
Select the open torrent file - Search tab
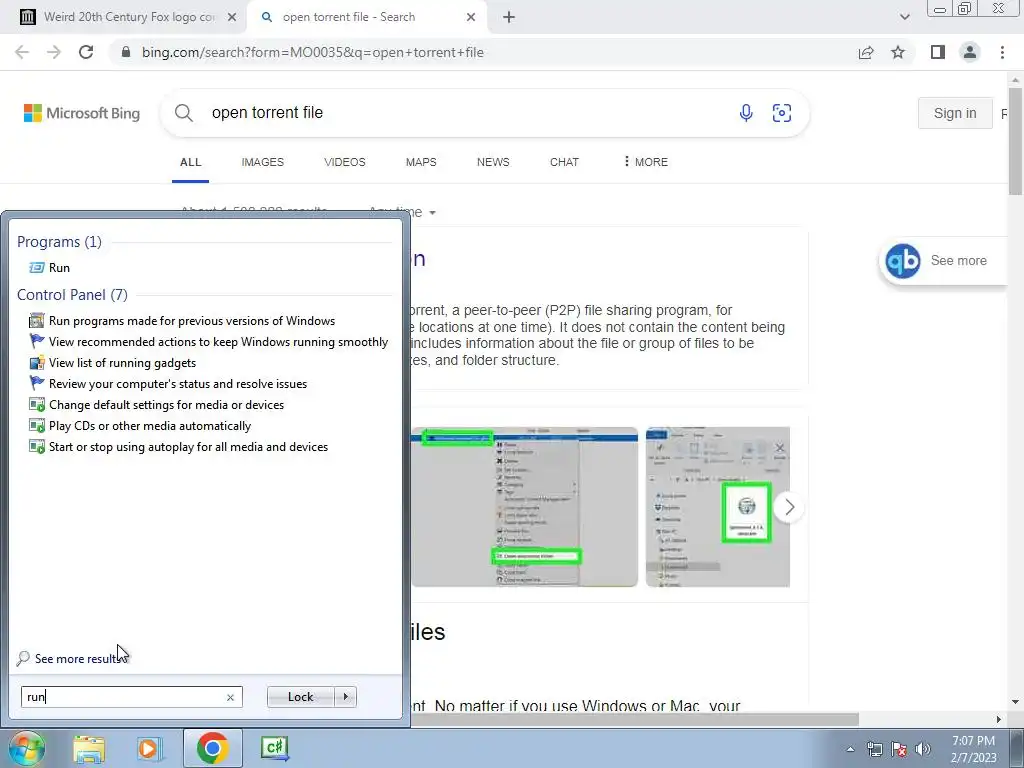pyautogui.click(x=349, y=17)
